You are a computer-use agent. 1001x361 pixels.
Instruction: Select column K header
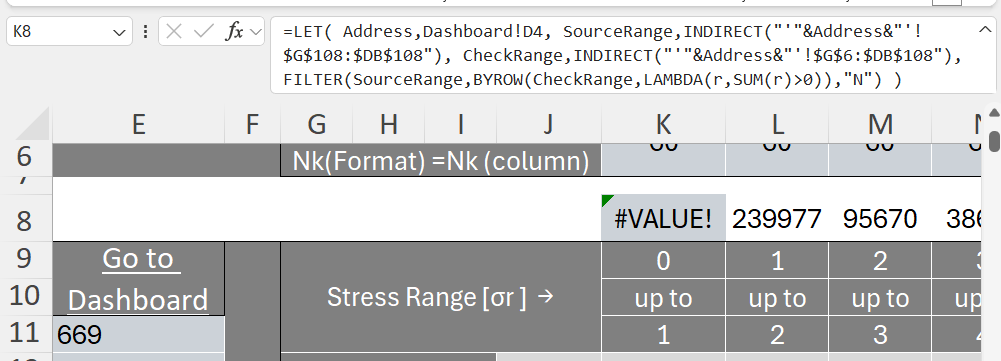[x=663, y=125]
